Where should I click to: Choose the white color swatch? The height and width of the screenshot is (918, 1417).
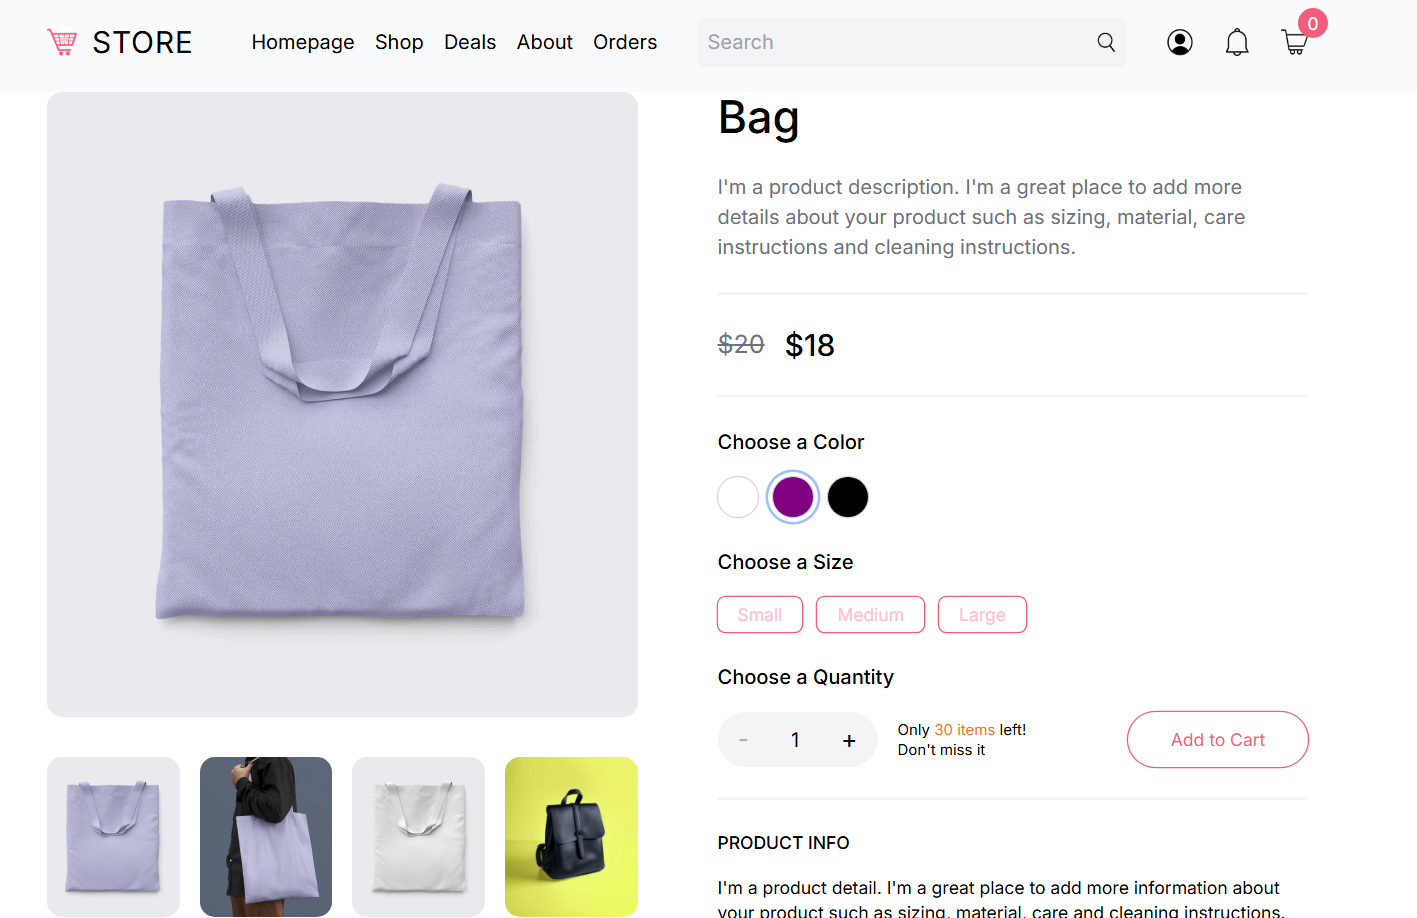click(738, 497)
